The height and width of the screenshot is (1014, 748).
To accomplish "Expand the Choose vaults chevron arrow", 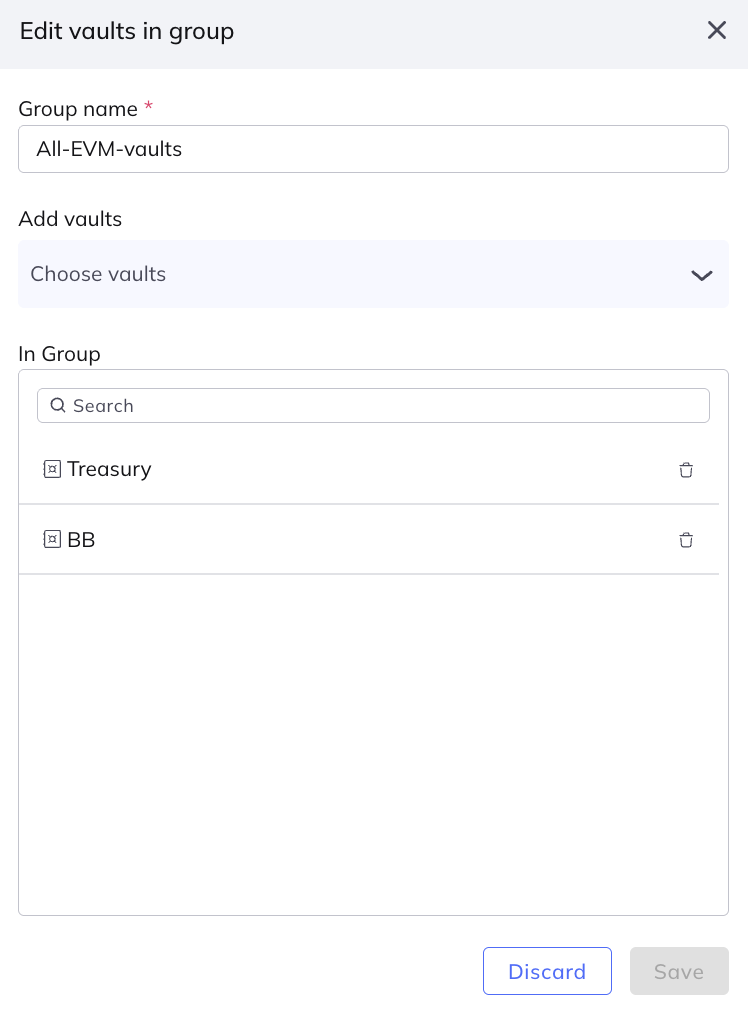I will pyautogui.click(x=701, y=275).
